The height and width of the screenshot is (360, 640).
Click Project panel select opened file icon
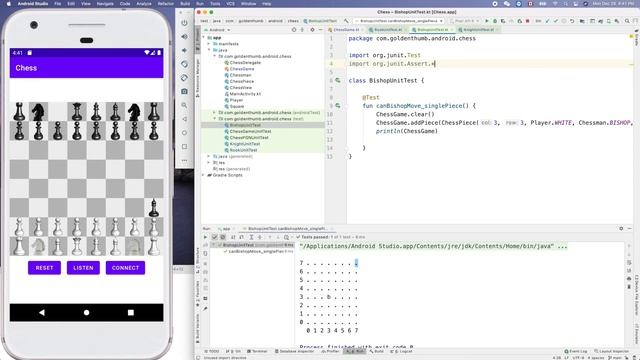pos(294,30)
